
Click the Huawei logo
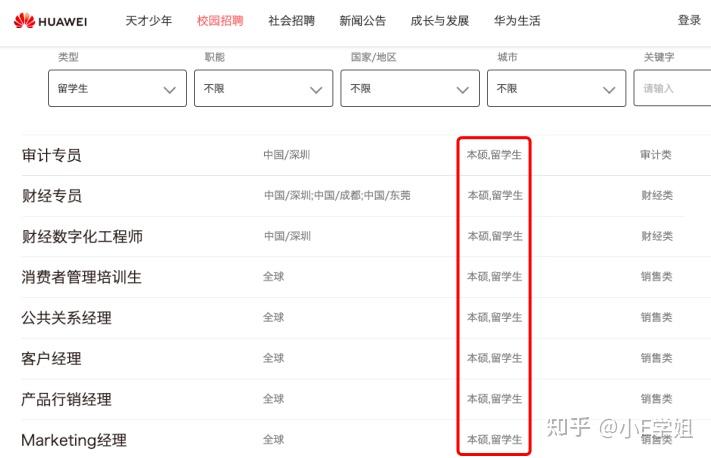pos(50,21)
